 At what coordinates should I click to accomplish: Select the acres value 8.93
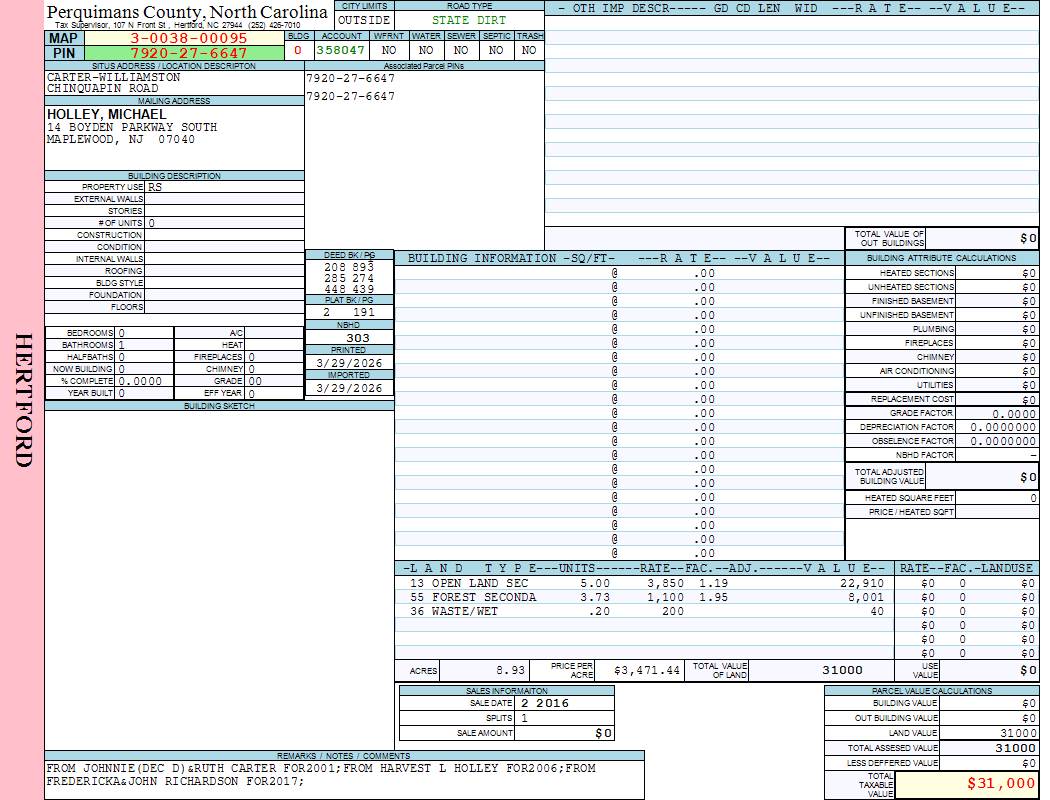pos(510,670)
